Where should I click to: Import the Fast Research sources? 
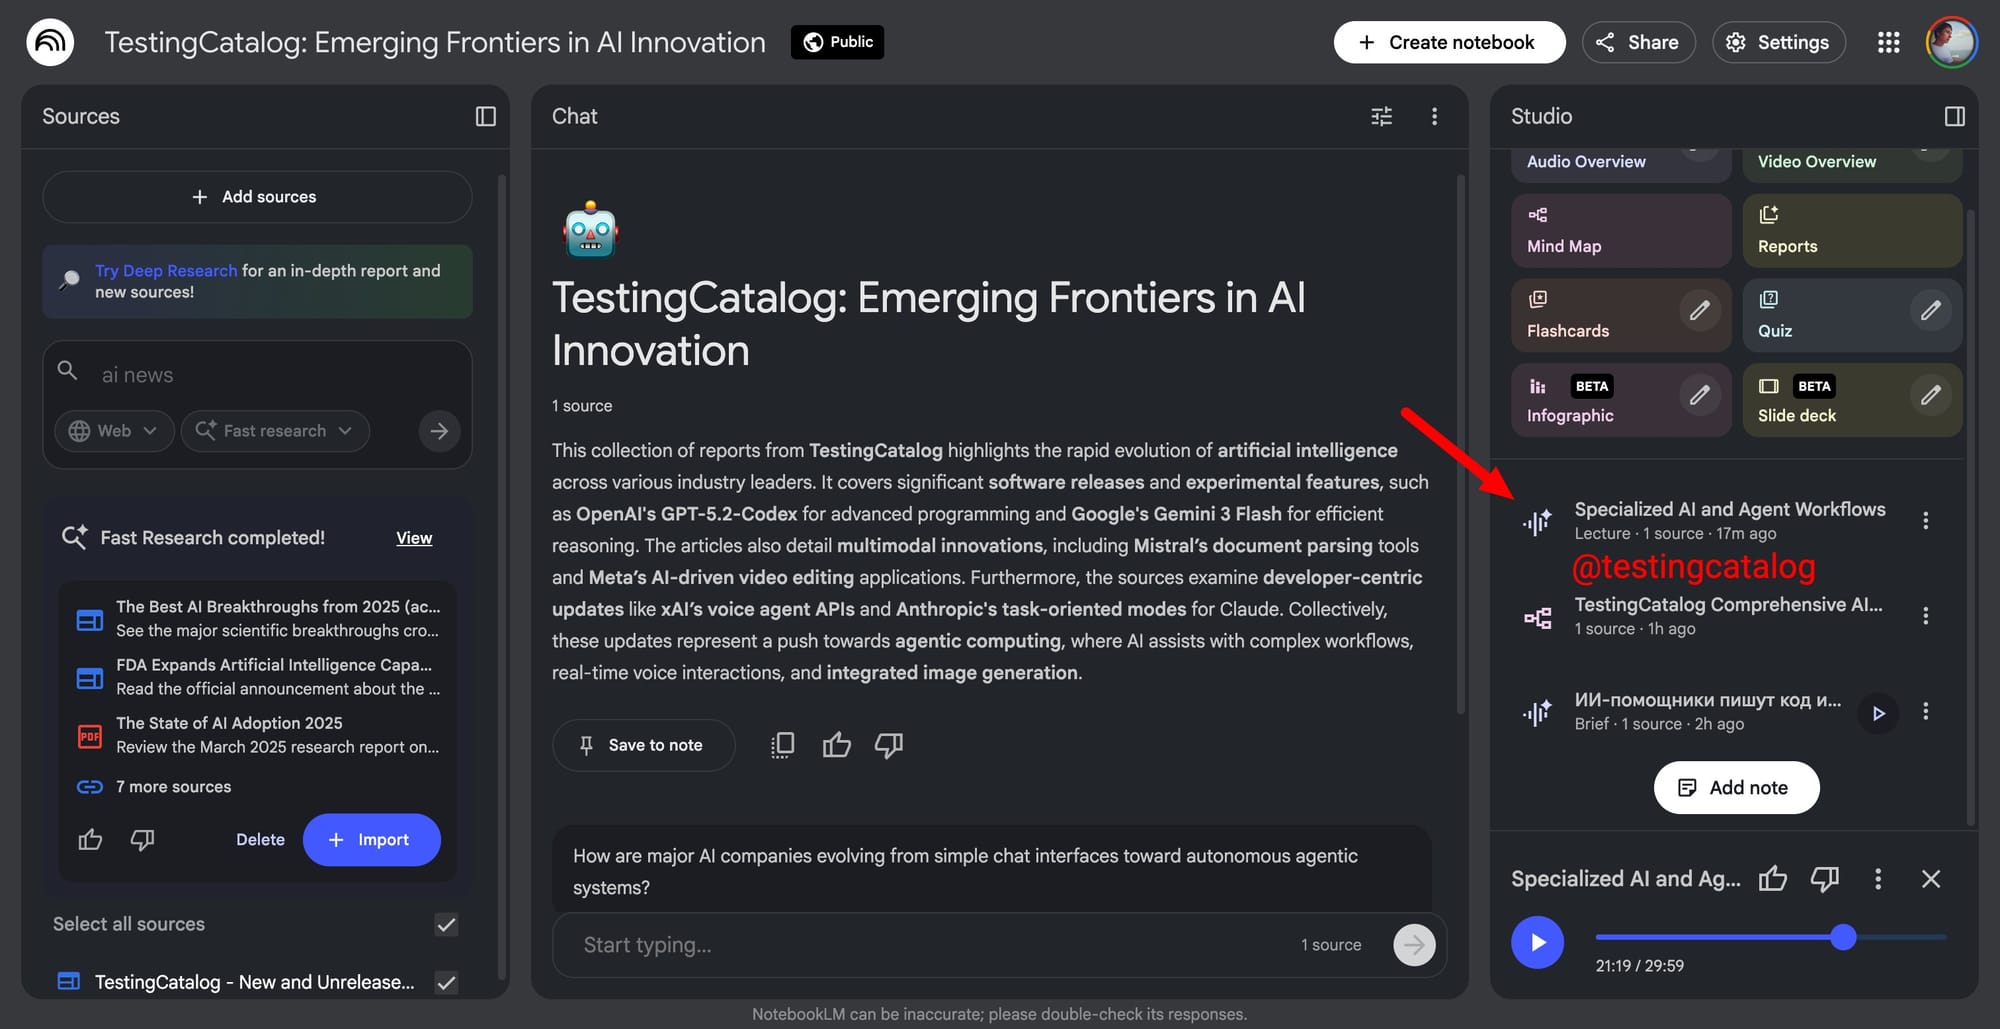pos(371,840)
